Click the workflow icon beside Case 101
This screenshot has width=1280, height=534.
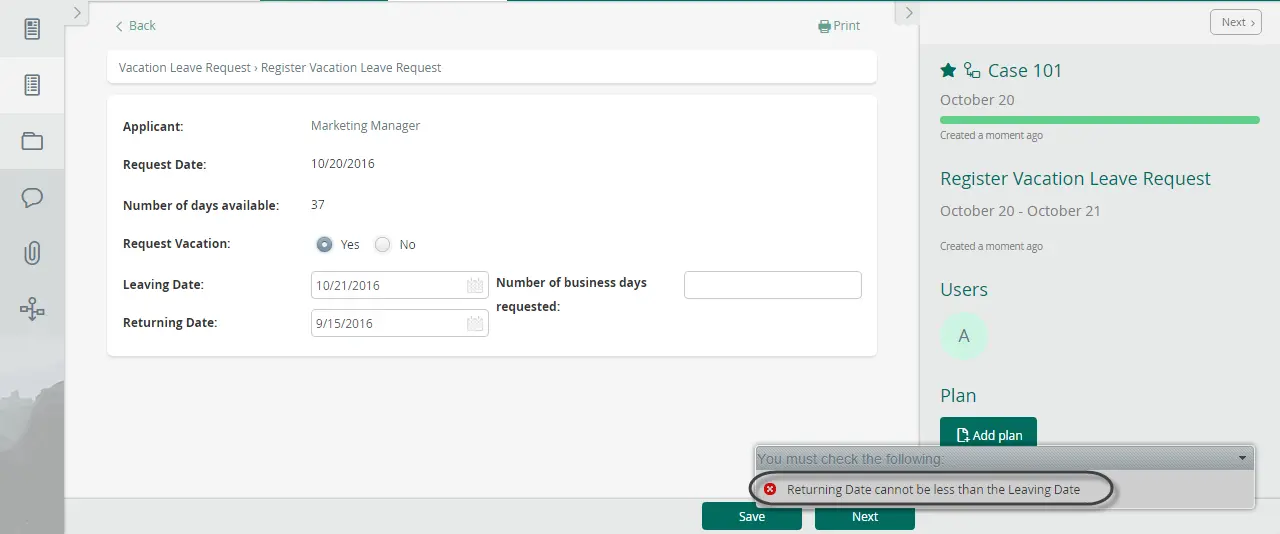point(972,70)
